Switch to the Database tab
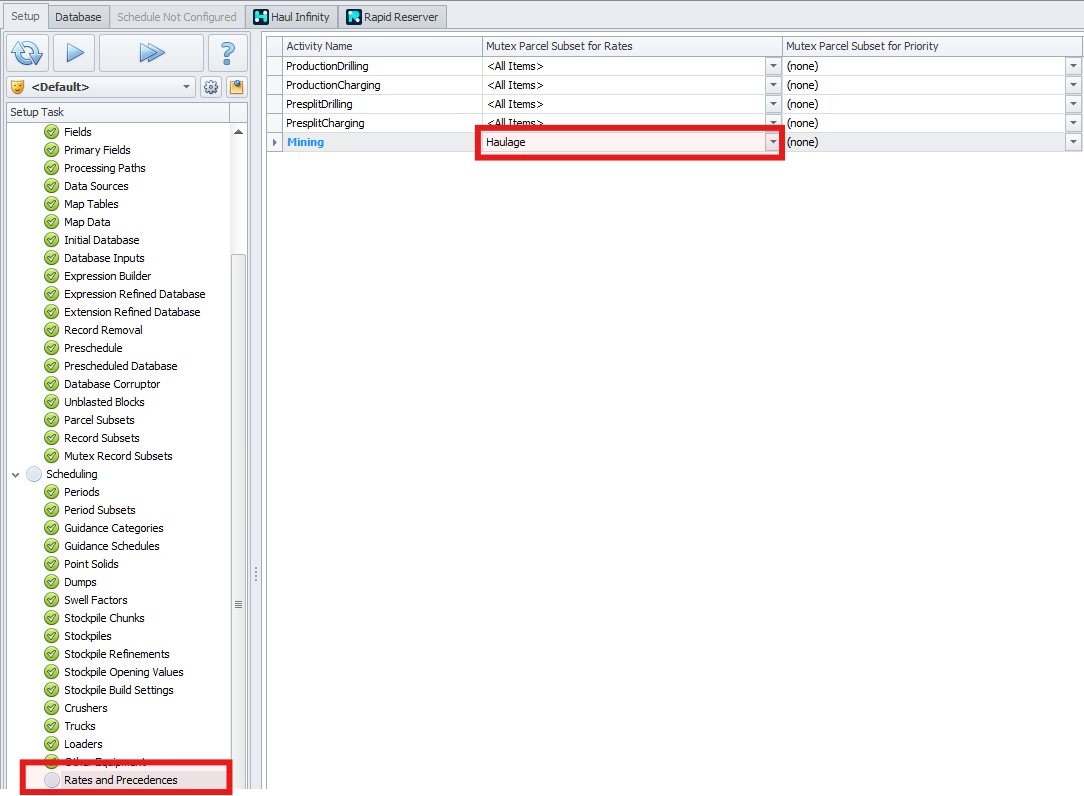Screen dimensions: 1084x796 [78, 17]
